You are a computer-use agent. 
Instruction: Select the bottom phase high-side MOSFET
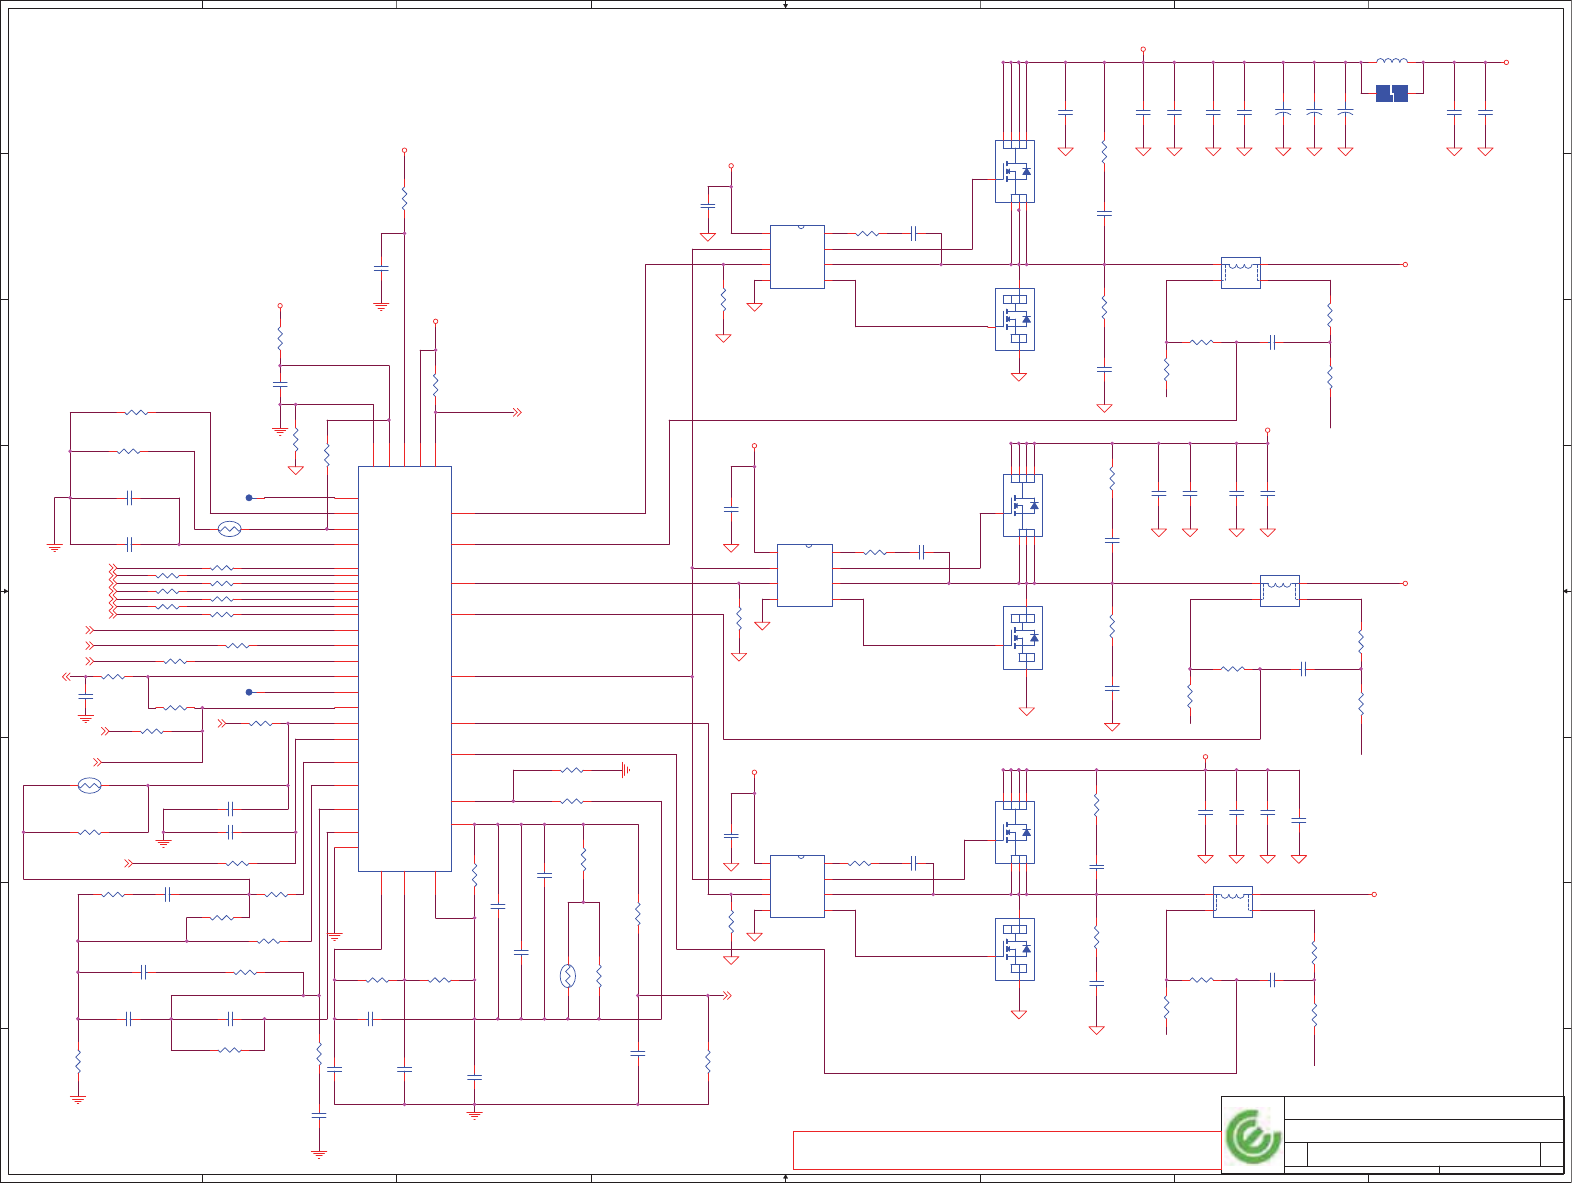point(1015,832)
